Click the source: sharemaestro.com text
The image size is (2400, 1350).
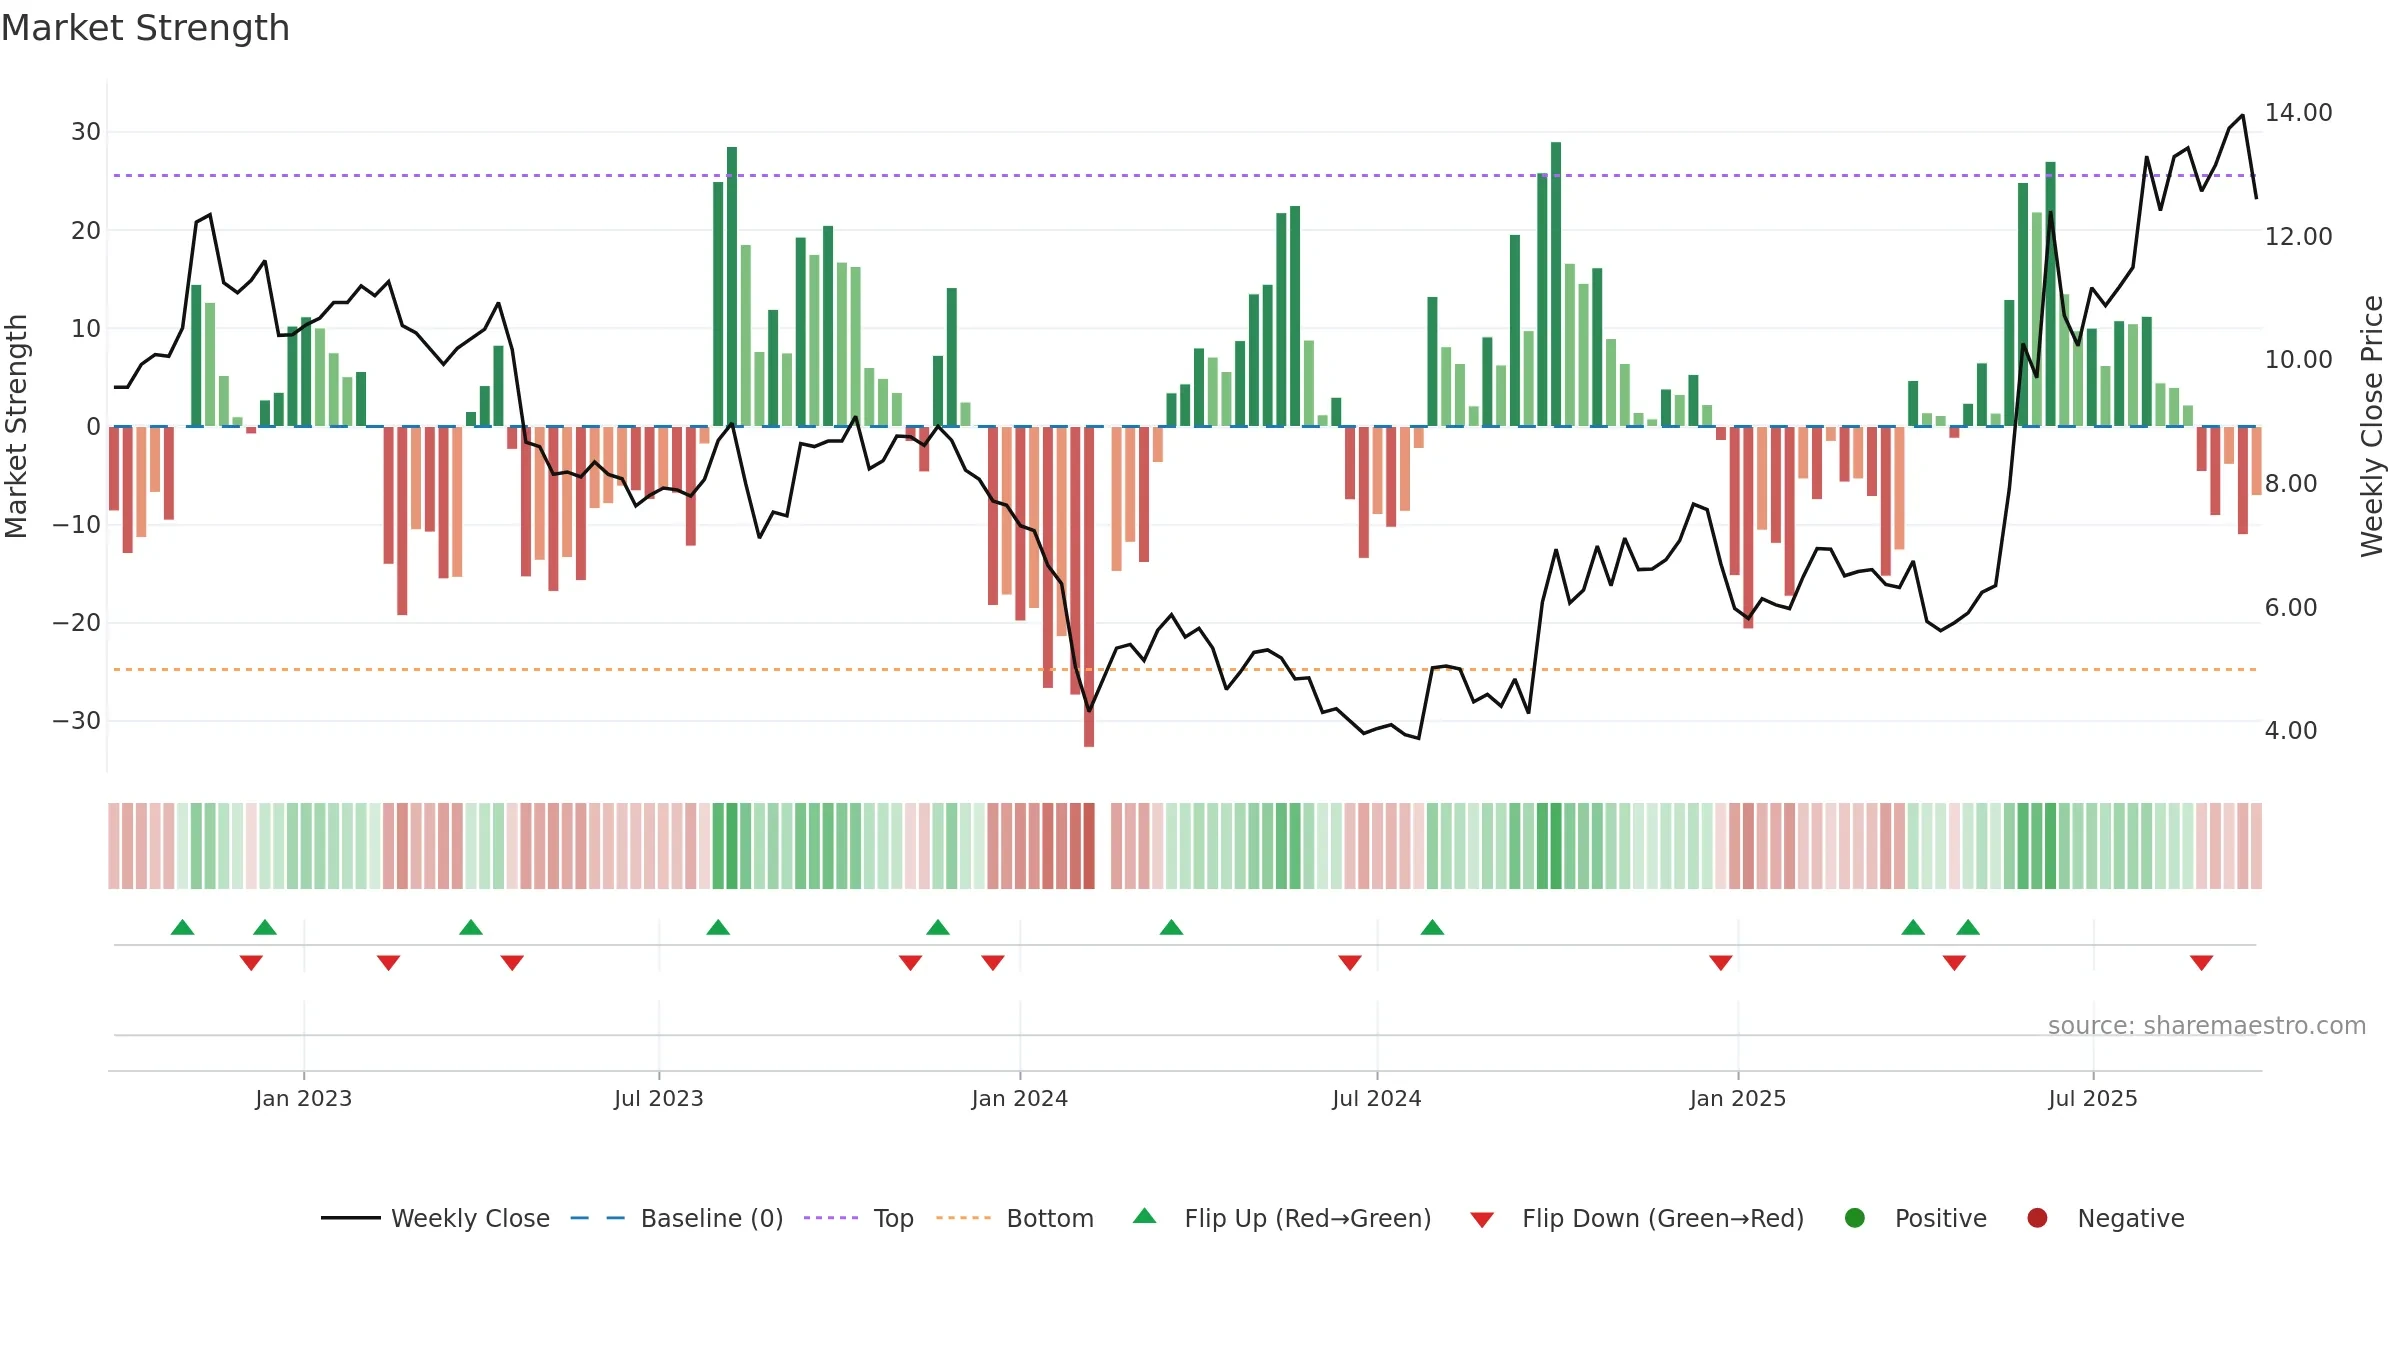(x=2207, y=1026)
